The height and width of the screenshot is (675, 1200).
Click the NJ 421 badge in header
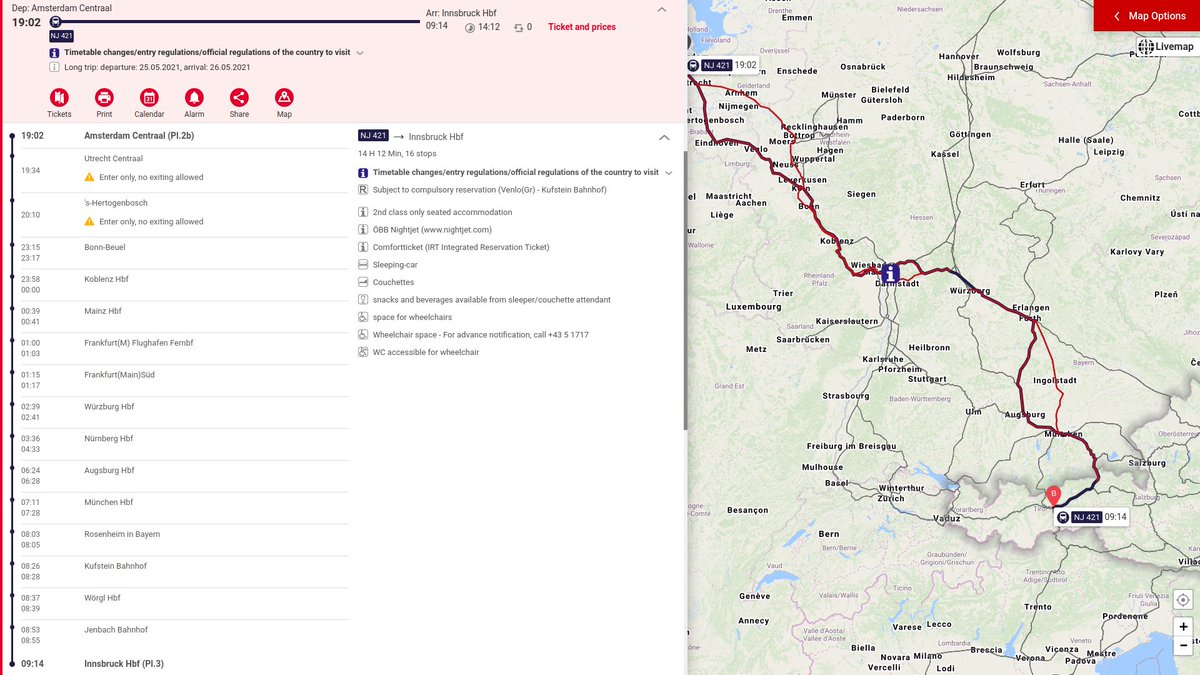[x=61, y=36]
